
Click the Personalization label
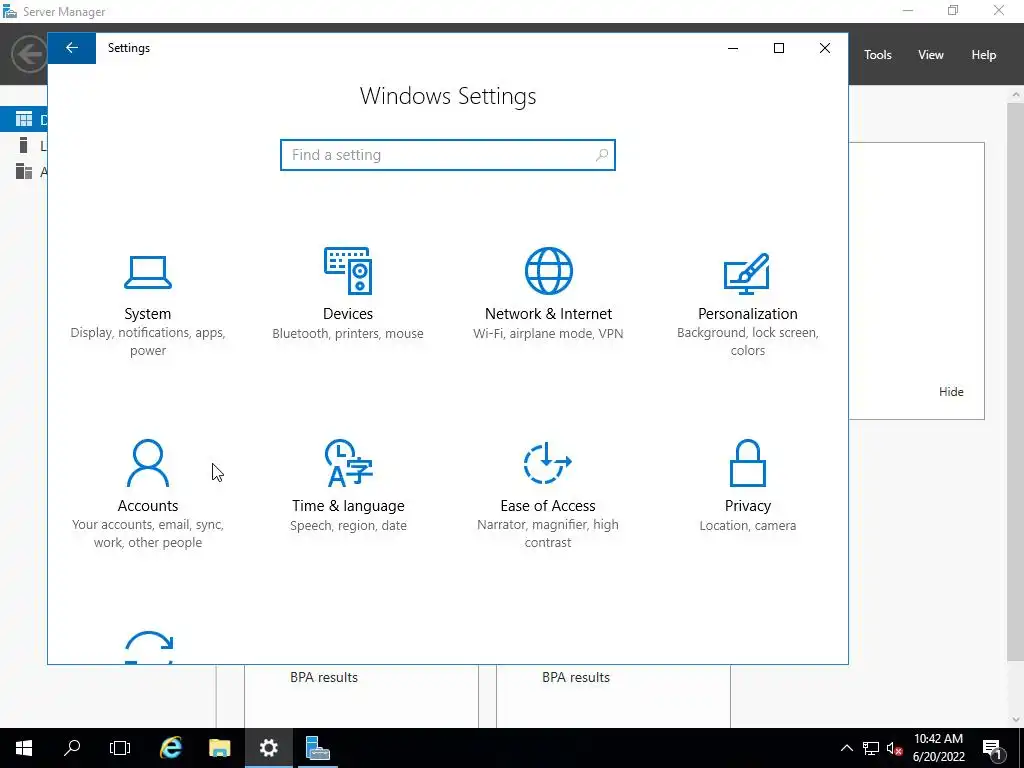pyautogui.click(x=748, y=313)
